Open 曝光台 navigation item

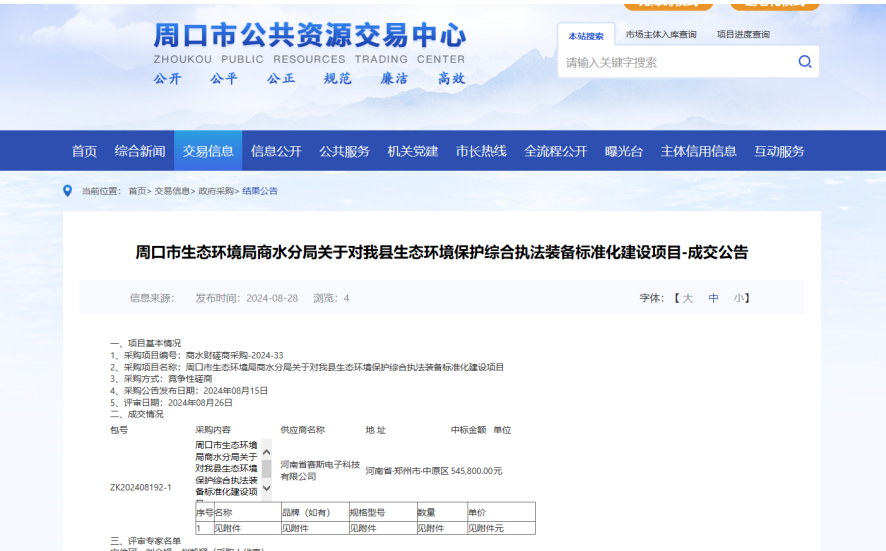pyautogui.click(x=624, y=151)
